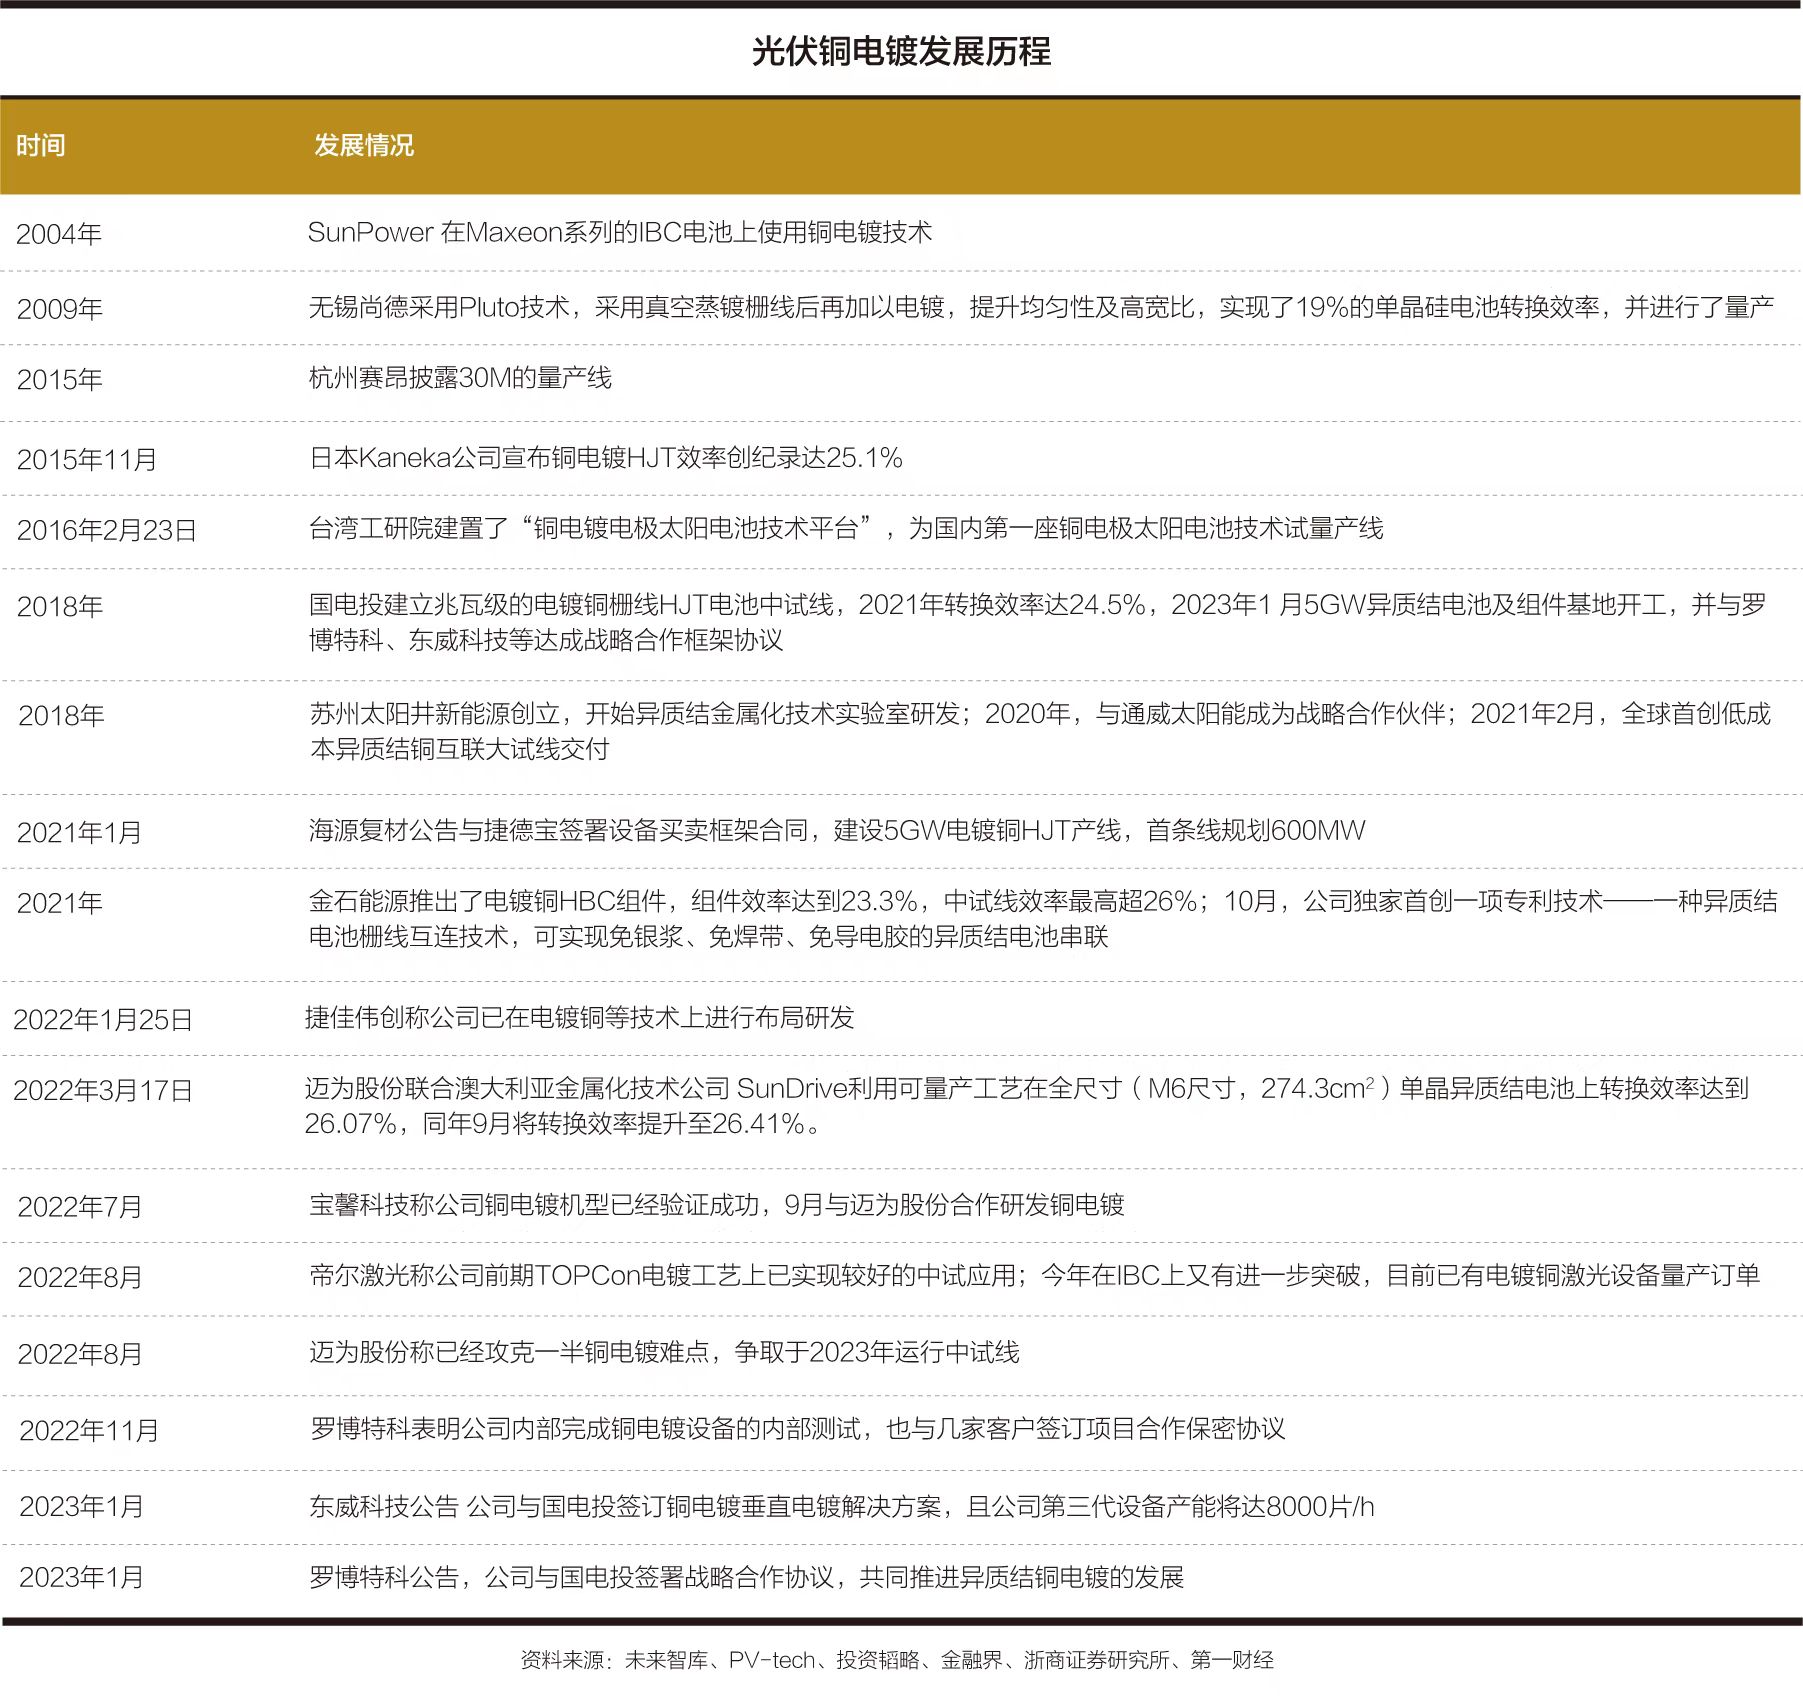Click the 捷佳伟创 description text
1803x1699 pixels.
[580, 1018]
